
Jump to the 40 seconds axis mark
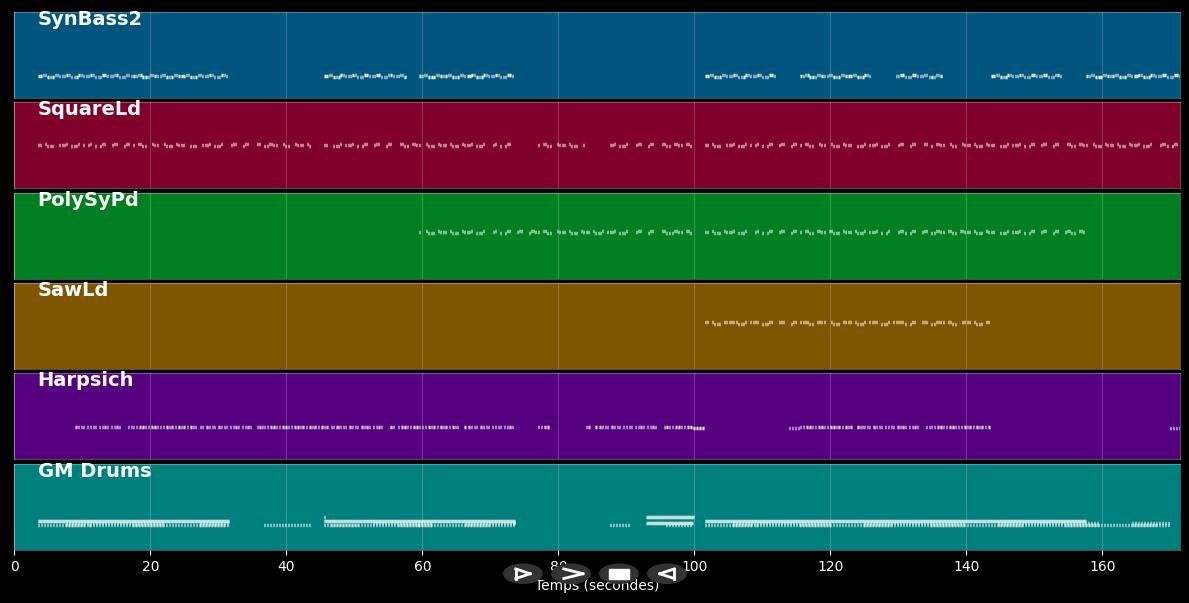tap(286, 567)
